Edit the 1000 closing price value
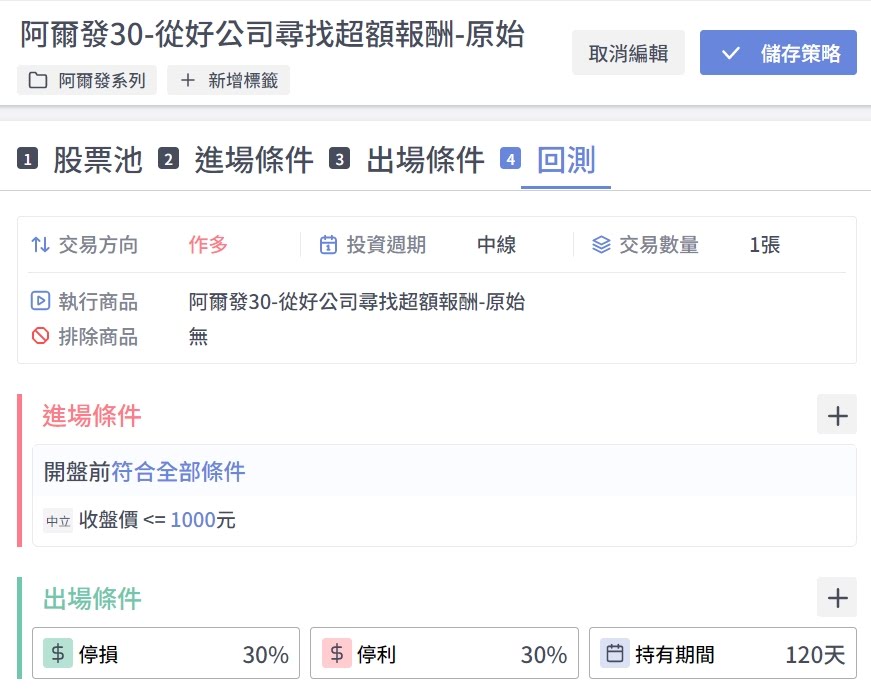The image size is (871, 691). [x=193, y=520]
